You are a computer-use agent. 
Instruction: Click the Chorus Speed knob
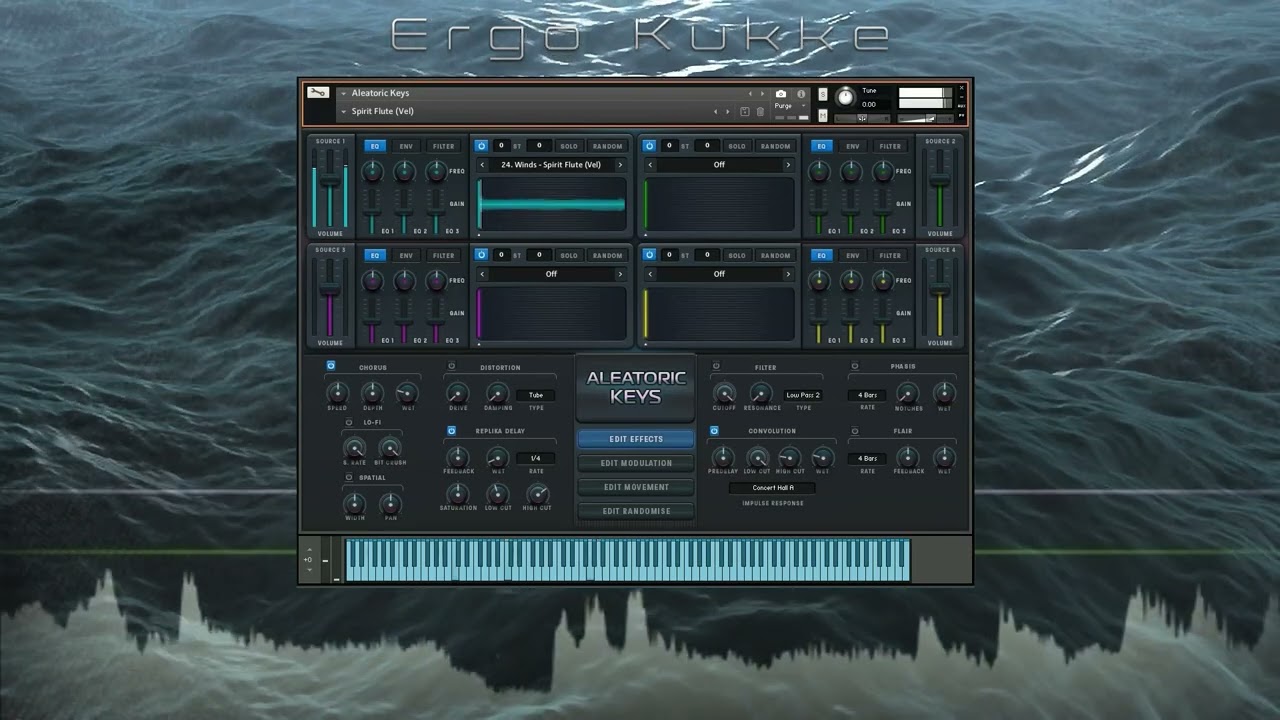[x=338, y=392]
